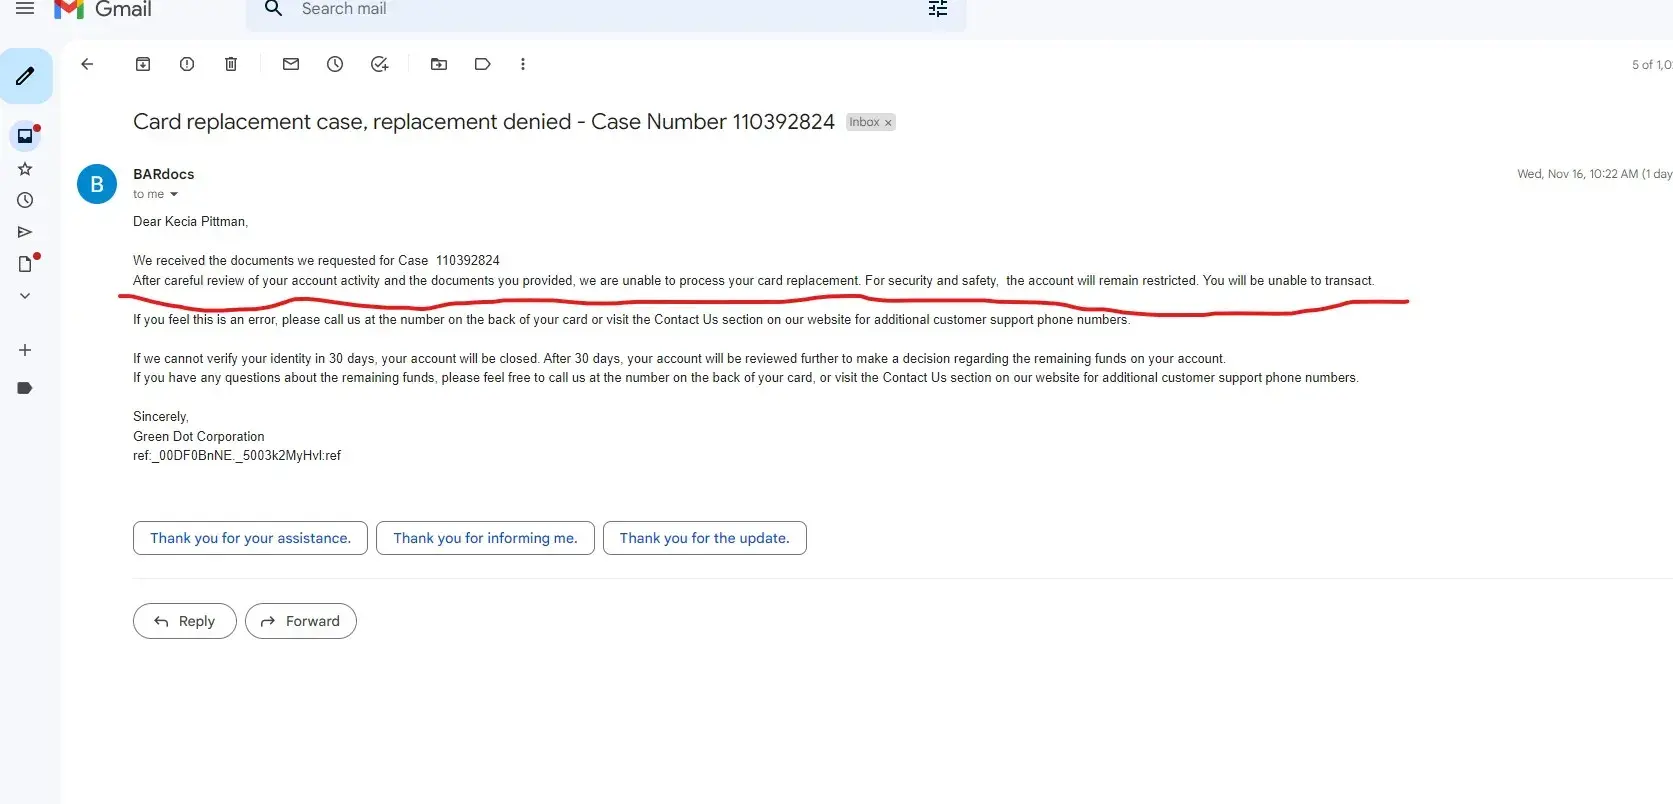
Task: Delete this email with trash icon
Action: coord(231,64)
